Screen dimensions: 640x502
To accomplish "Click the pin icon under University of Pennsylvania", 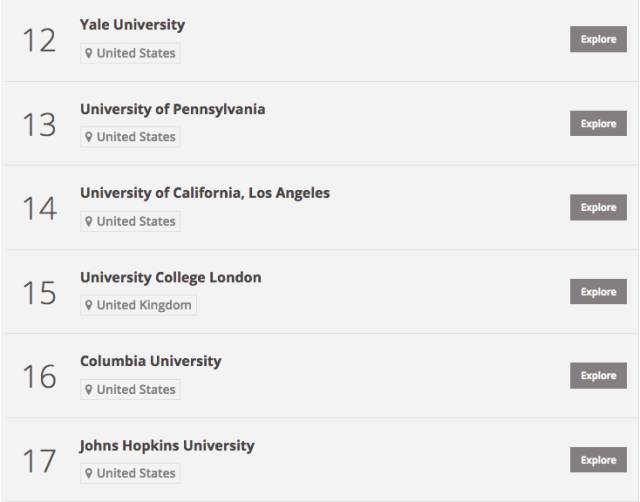I will [89, 137].
